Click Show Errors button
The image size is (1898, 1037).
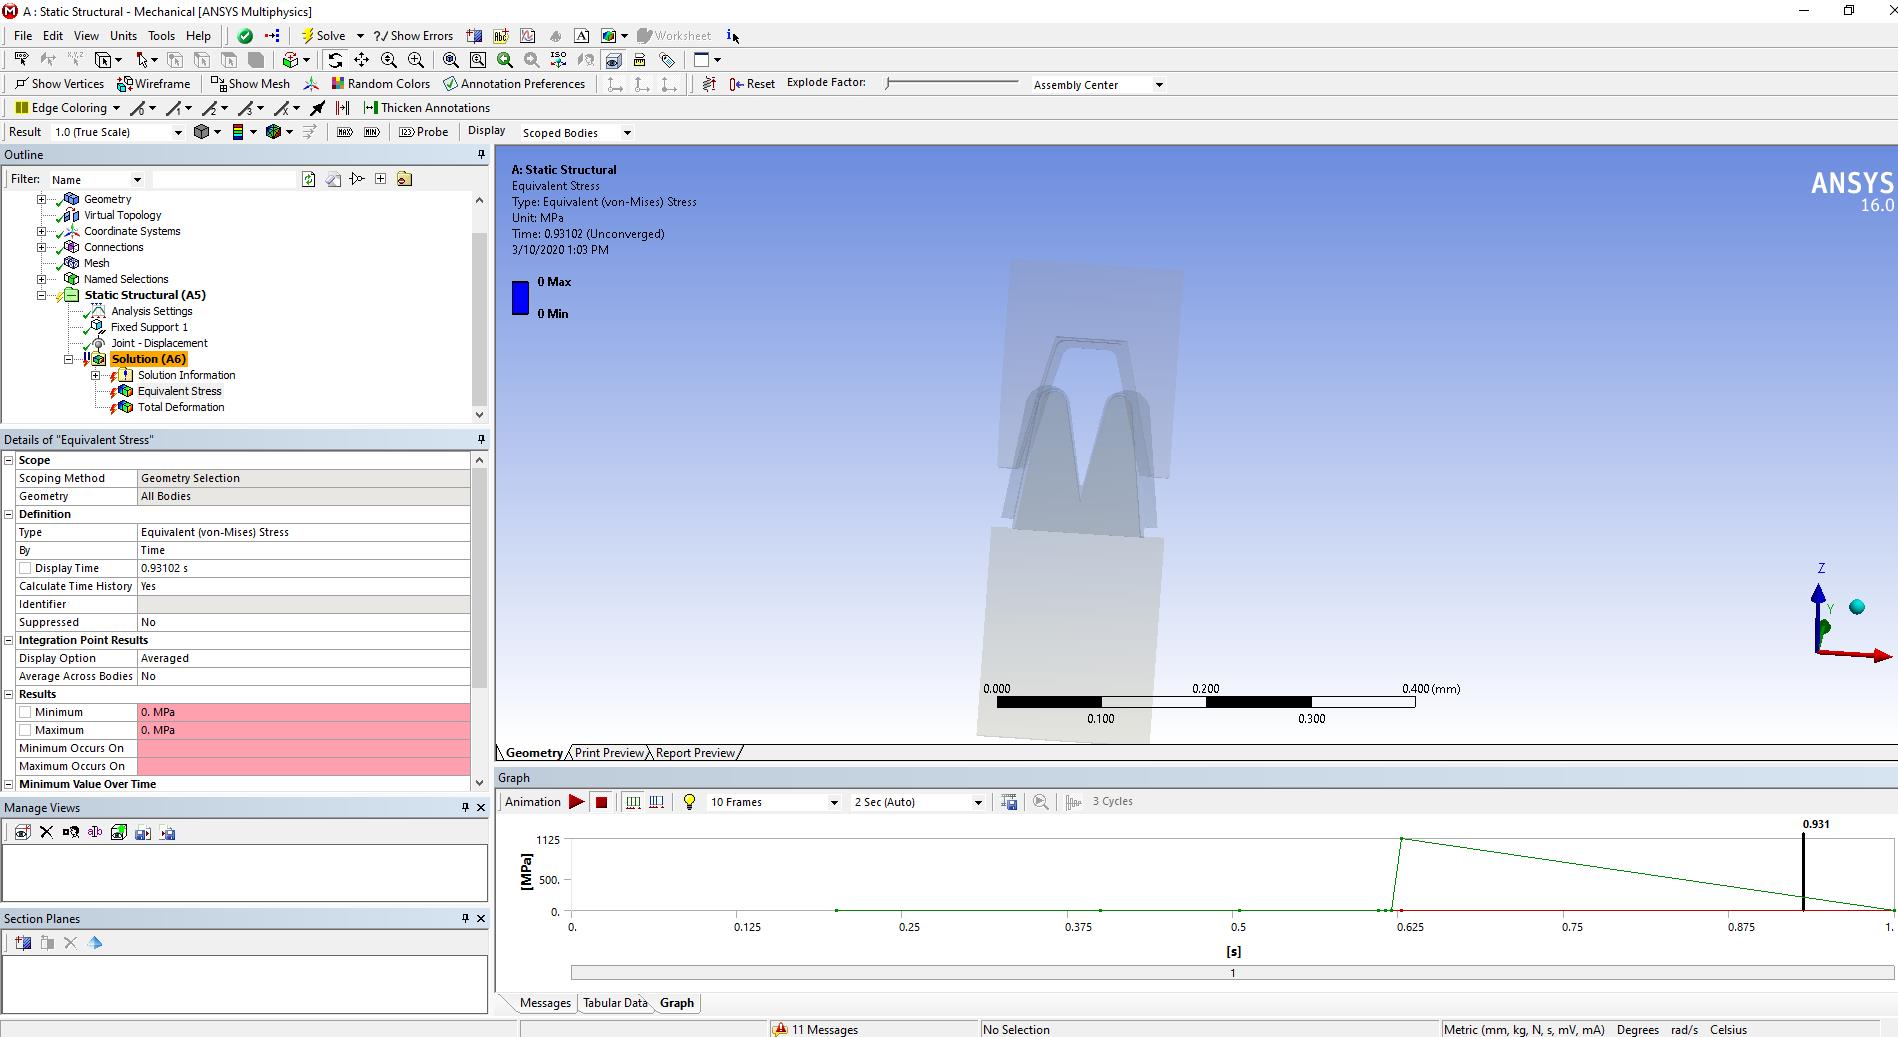point(413,36)
